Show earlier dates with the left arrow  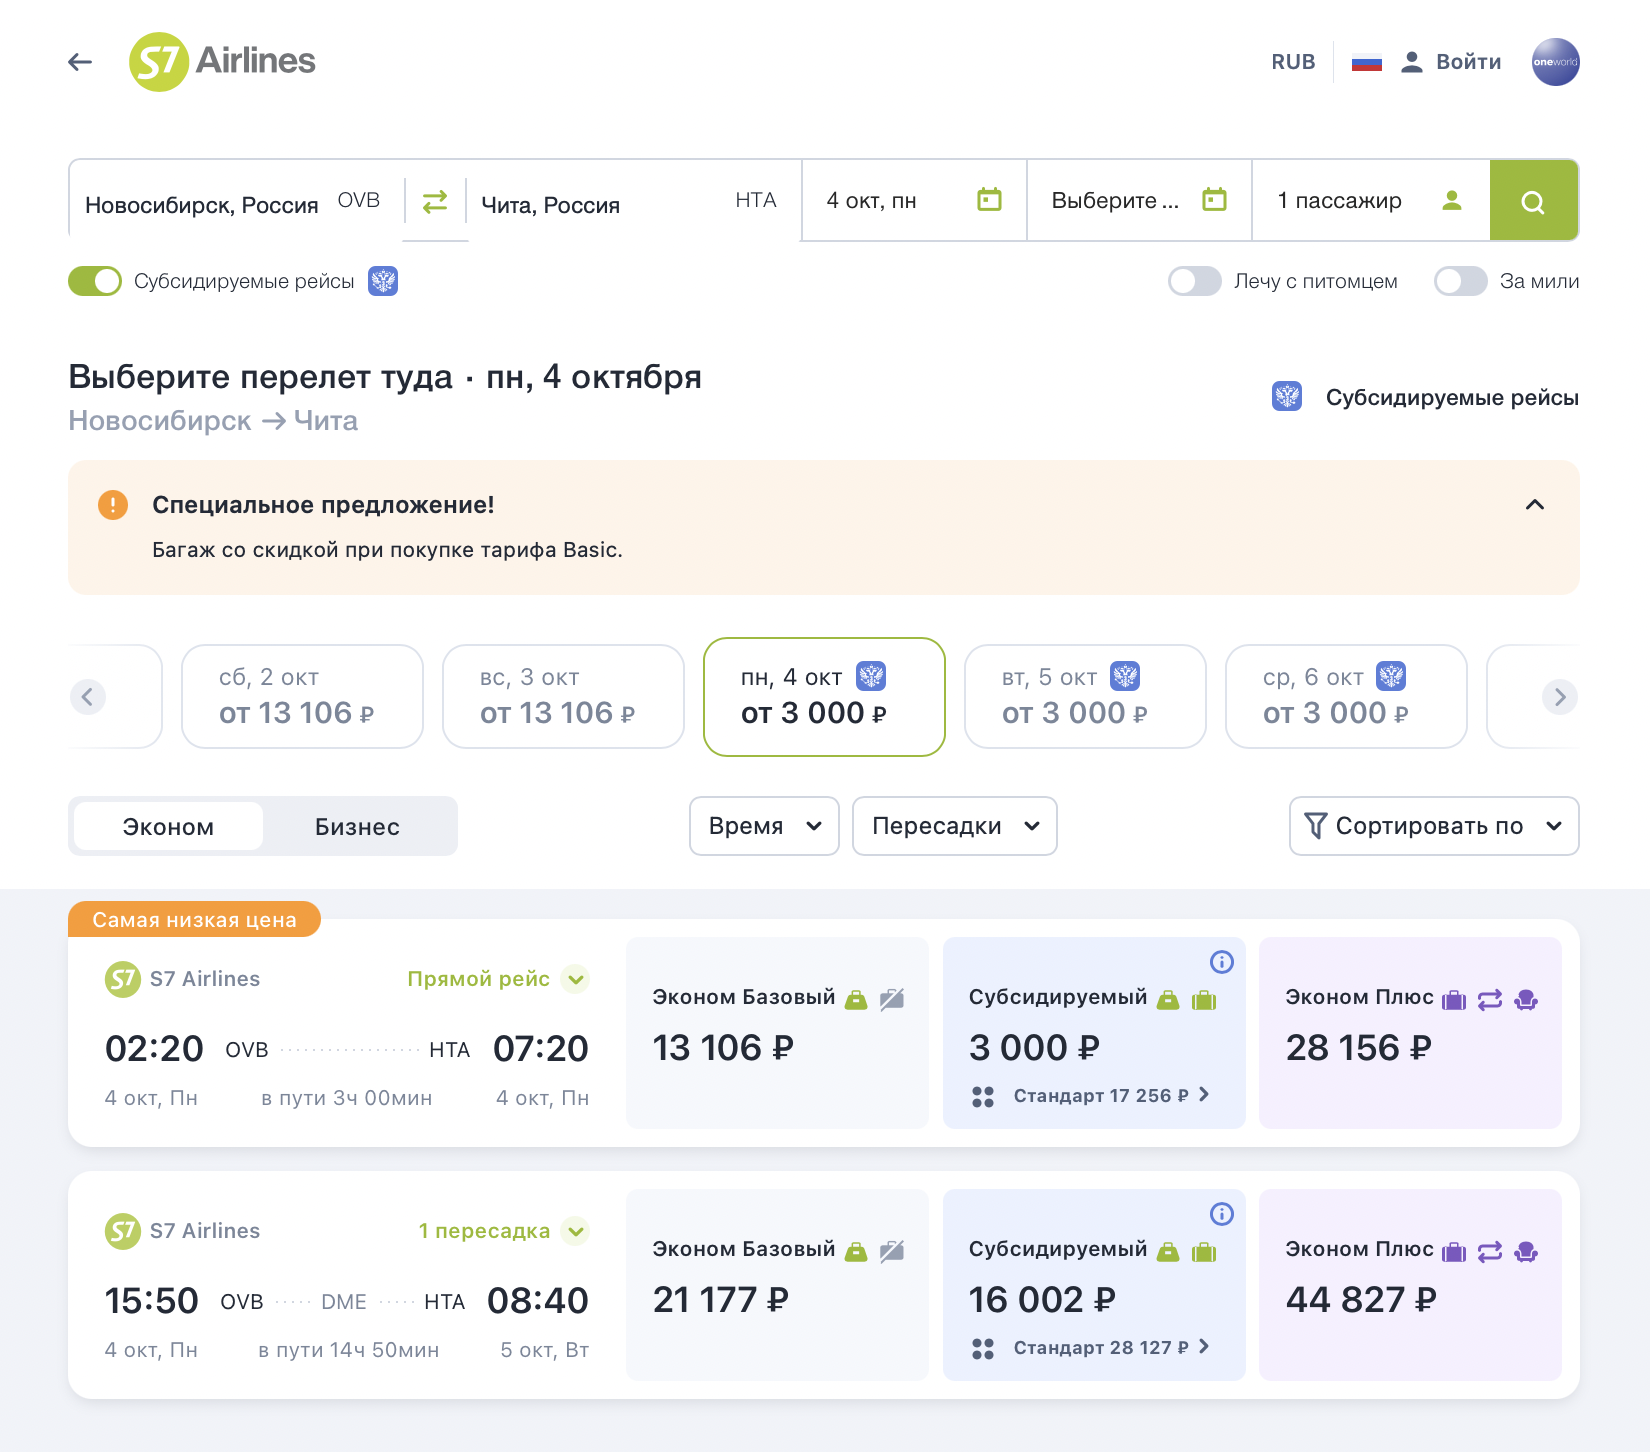point(88,697)
